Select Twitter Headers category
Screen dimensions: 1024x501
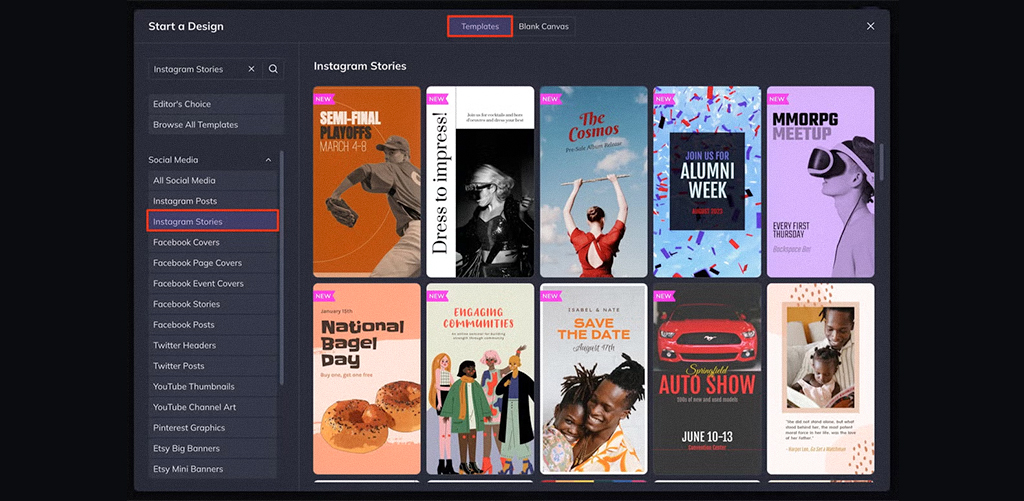212,345
